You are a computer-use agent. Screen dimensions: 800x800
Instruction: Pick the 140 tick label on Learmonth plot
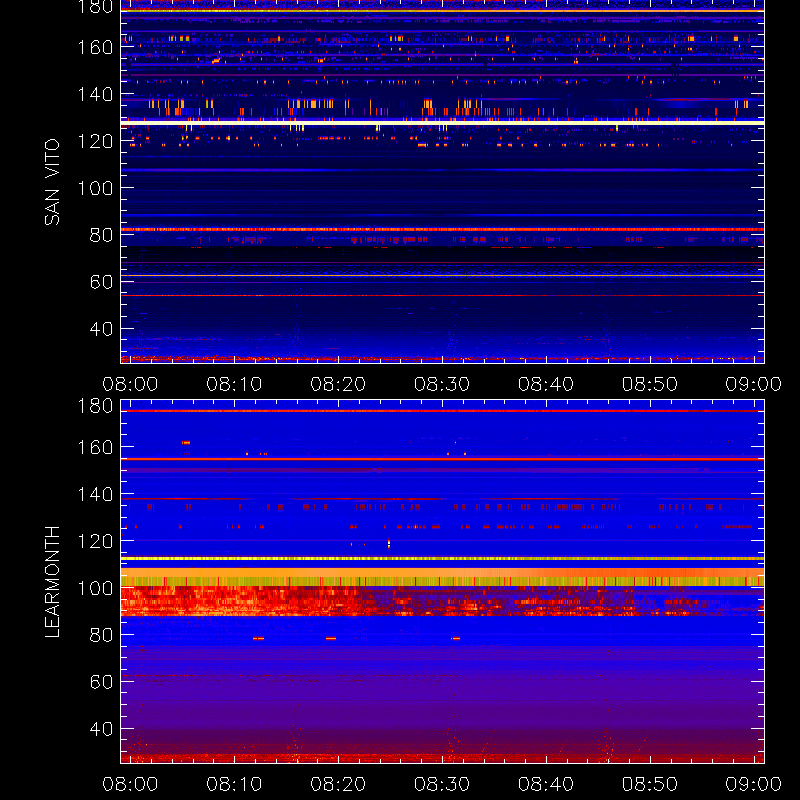(95, 494)
